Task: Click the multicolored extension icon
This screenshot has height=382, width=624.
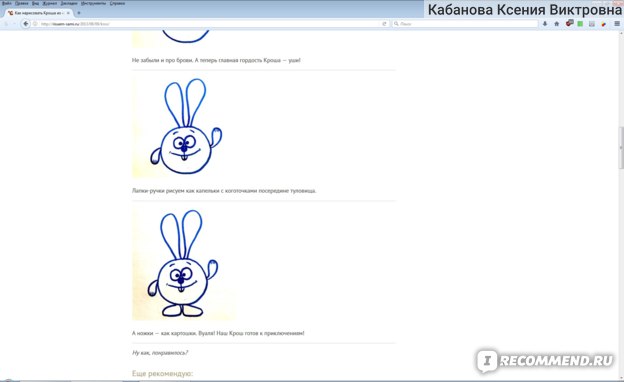Action: (604, 24)
